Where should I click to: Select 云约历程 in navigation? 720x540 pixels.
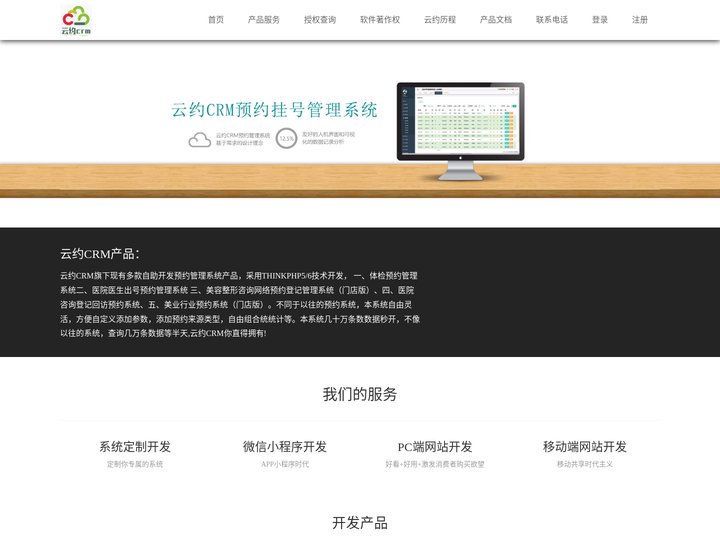click(x=439, y=20)
